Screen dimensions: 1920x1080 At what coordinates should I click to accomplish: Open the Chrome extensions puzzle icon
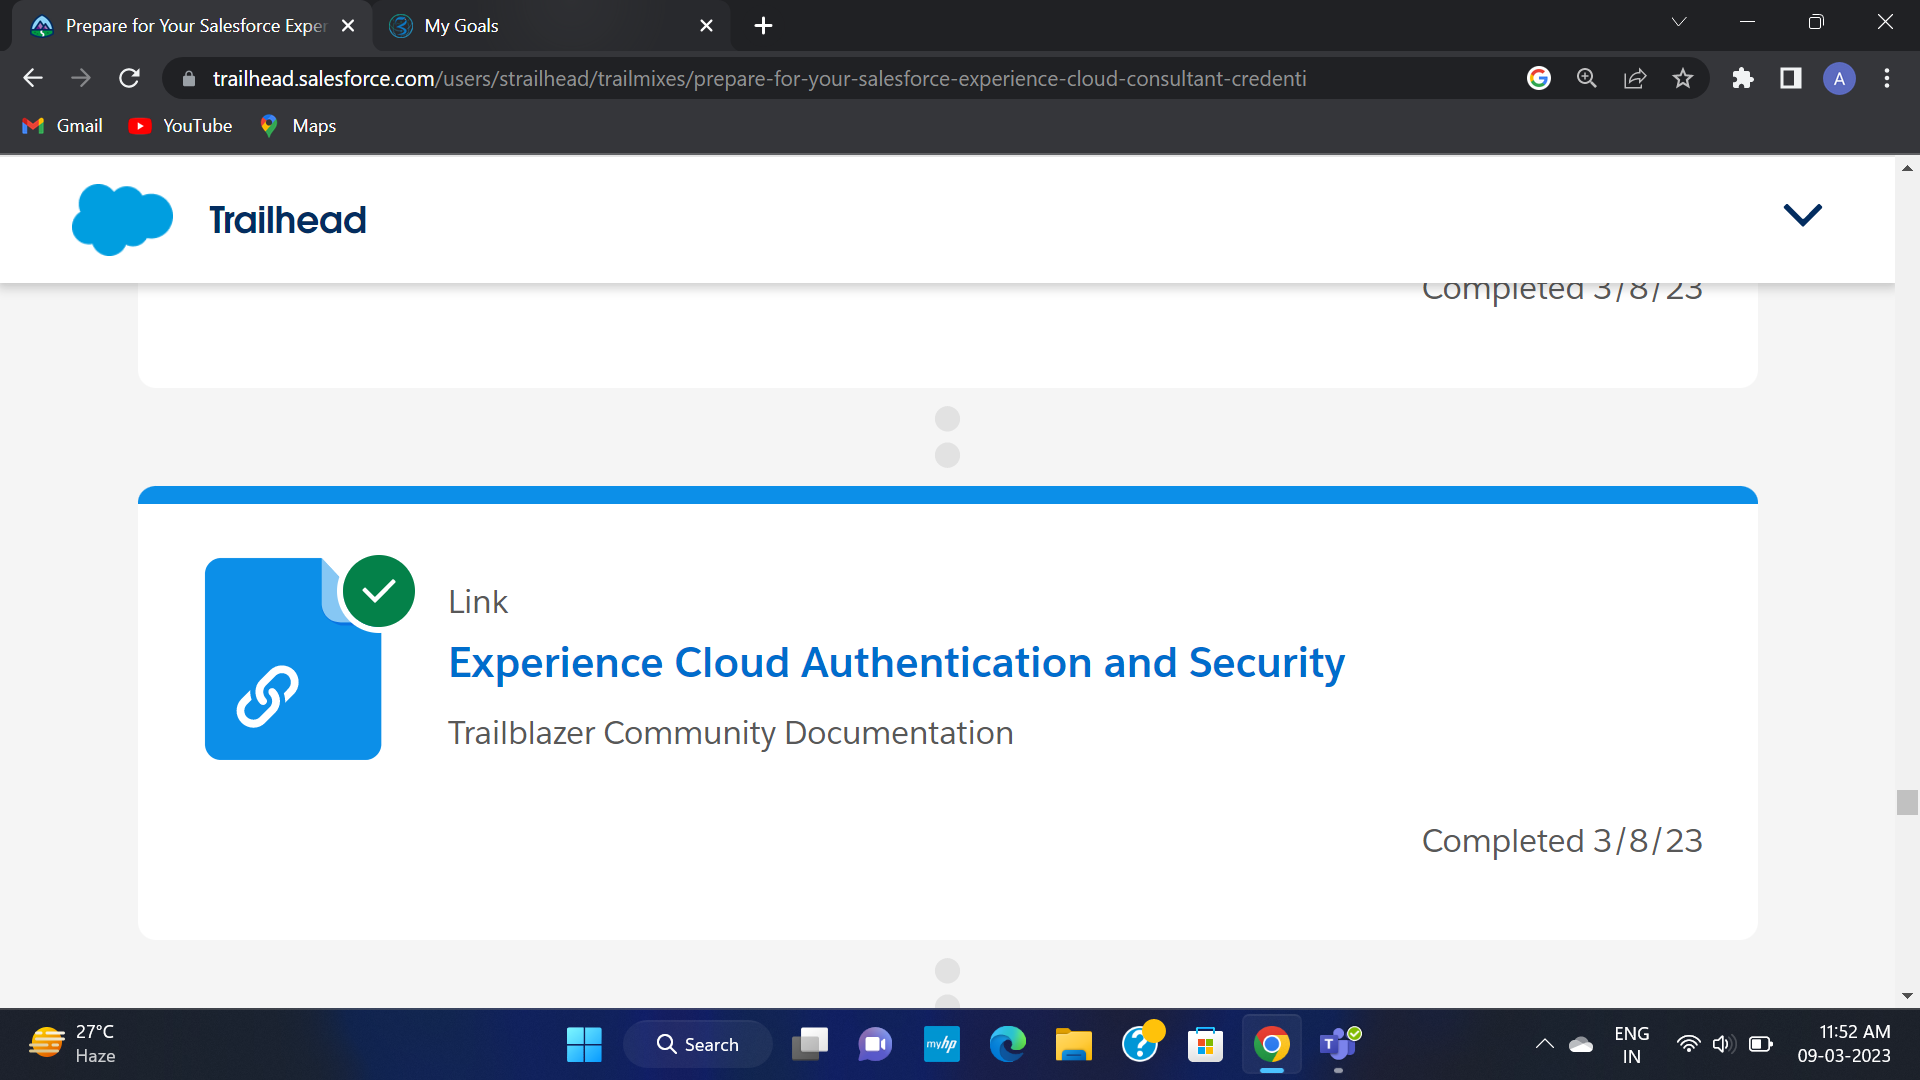[1743, 78]
